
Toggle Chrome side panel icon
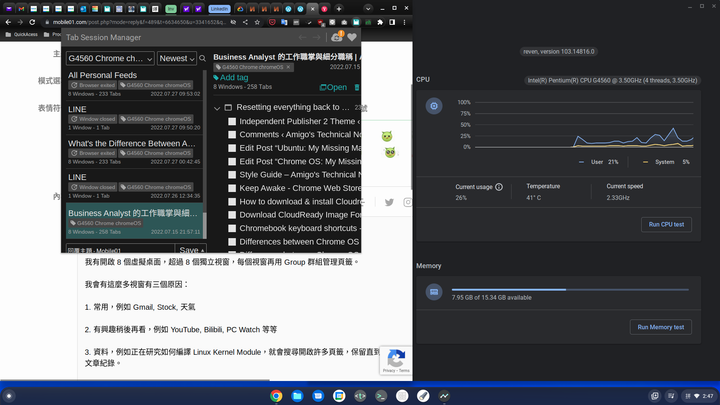[x=392, y=22]
